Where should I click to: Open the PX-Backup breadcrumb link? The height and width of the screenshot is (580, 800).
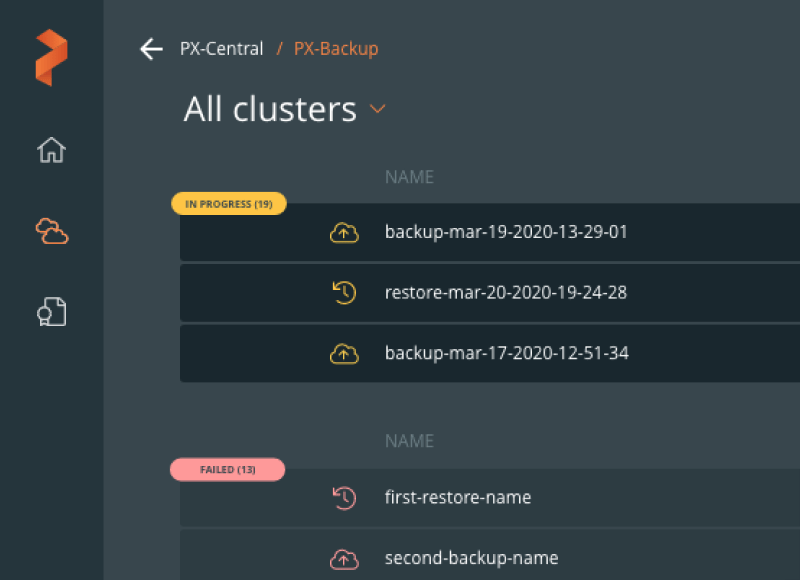click(335, 48)
